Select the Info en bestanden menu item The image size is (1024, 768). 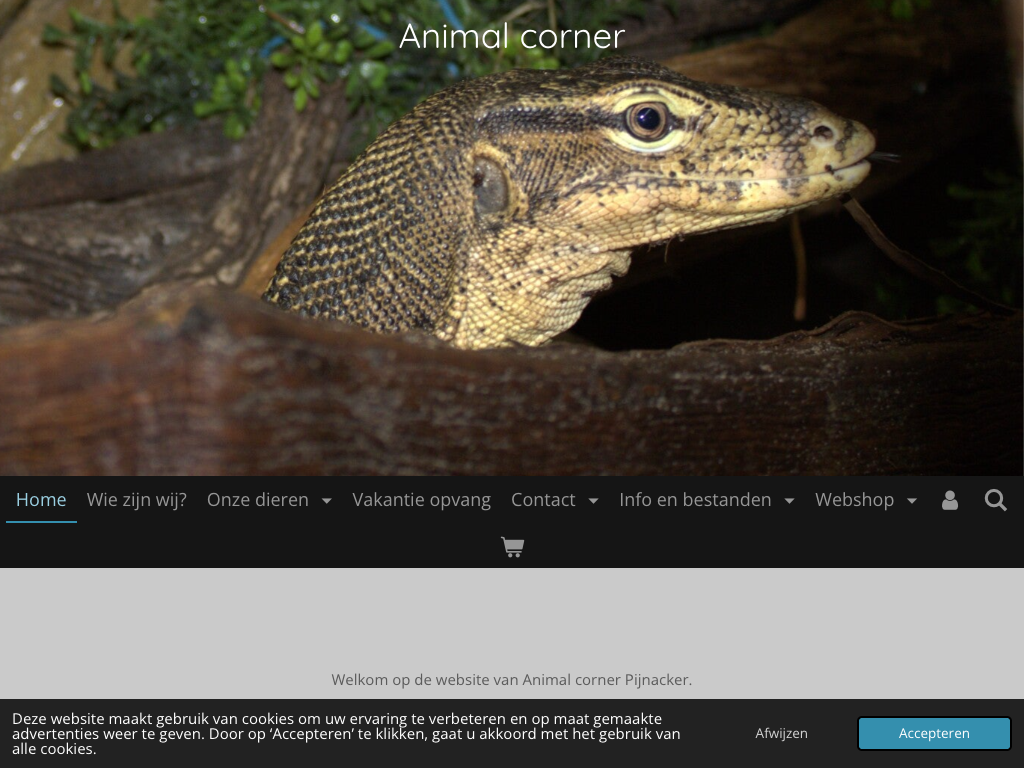[695, 500]
